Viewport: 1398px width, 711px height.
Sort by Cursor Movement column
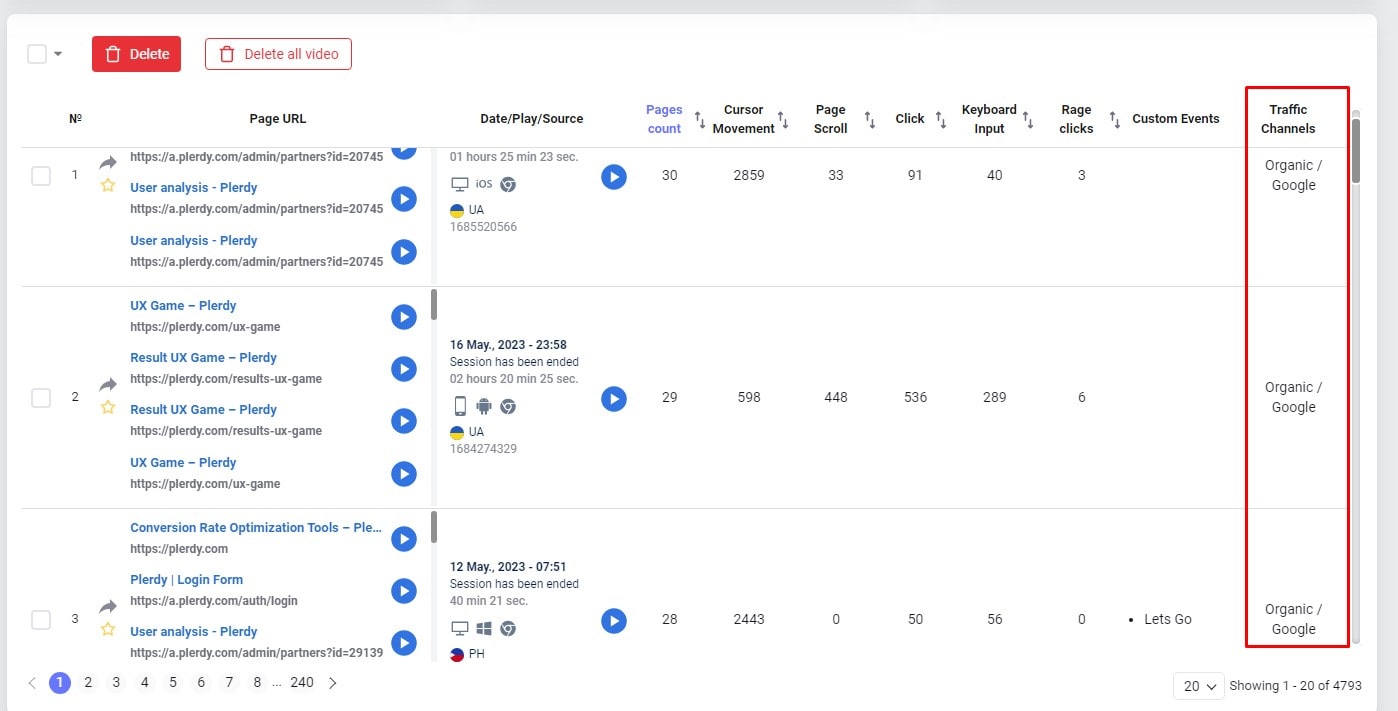coord(783,119)
